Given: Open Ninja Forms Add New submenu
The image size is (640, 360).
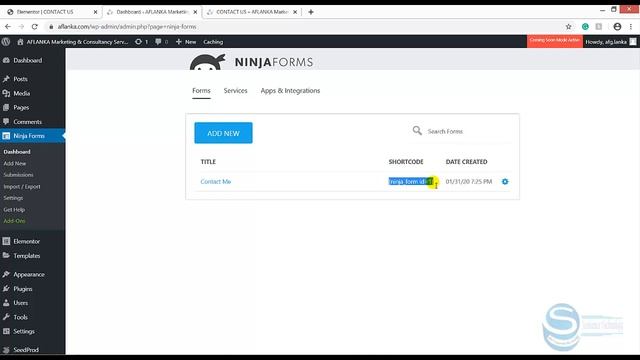Looking at the screenshot, I should click(15, 163).
